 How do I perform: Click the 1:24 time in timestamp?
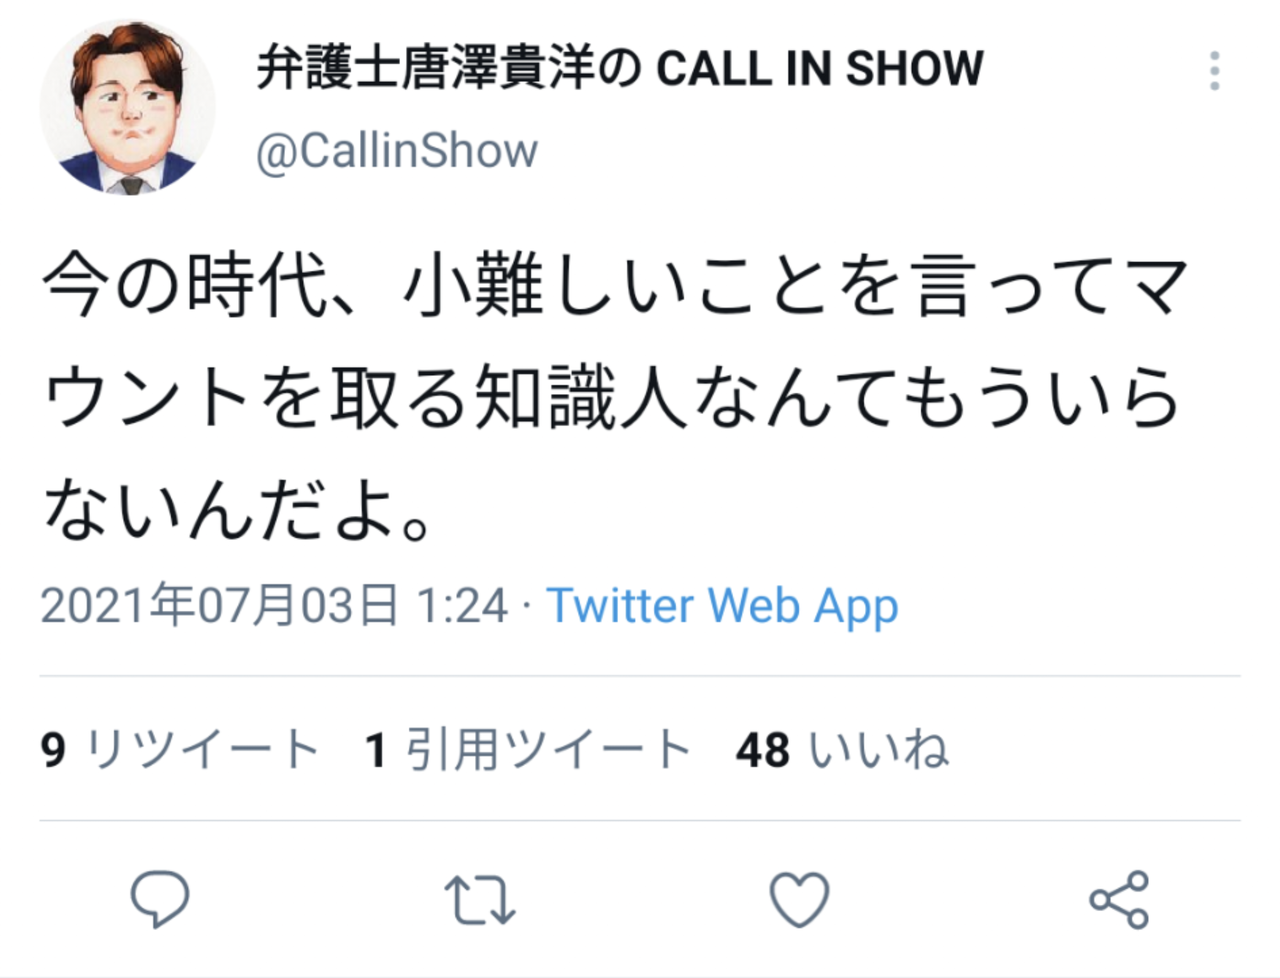tap(462, 606)
